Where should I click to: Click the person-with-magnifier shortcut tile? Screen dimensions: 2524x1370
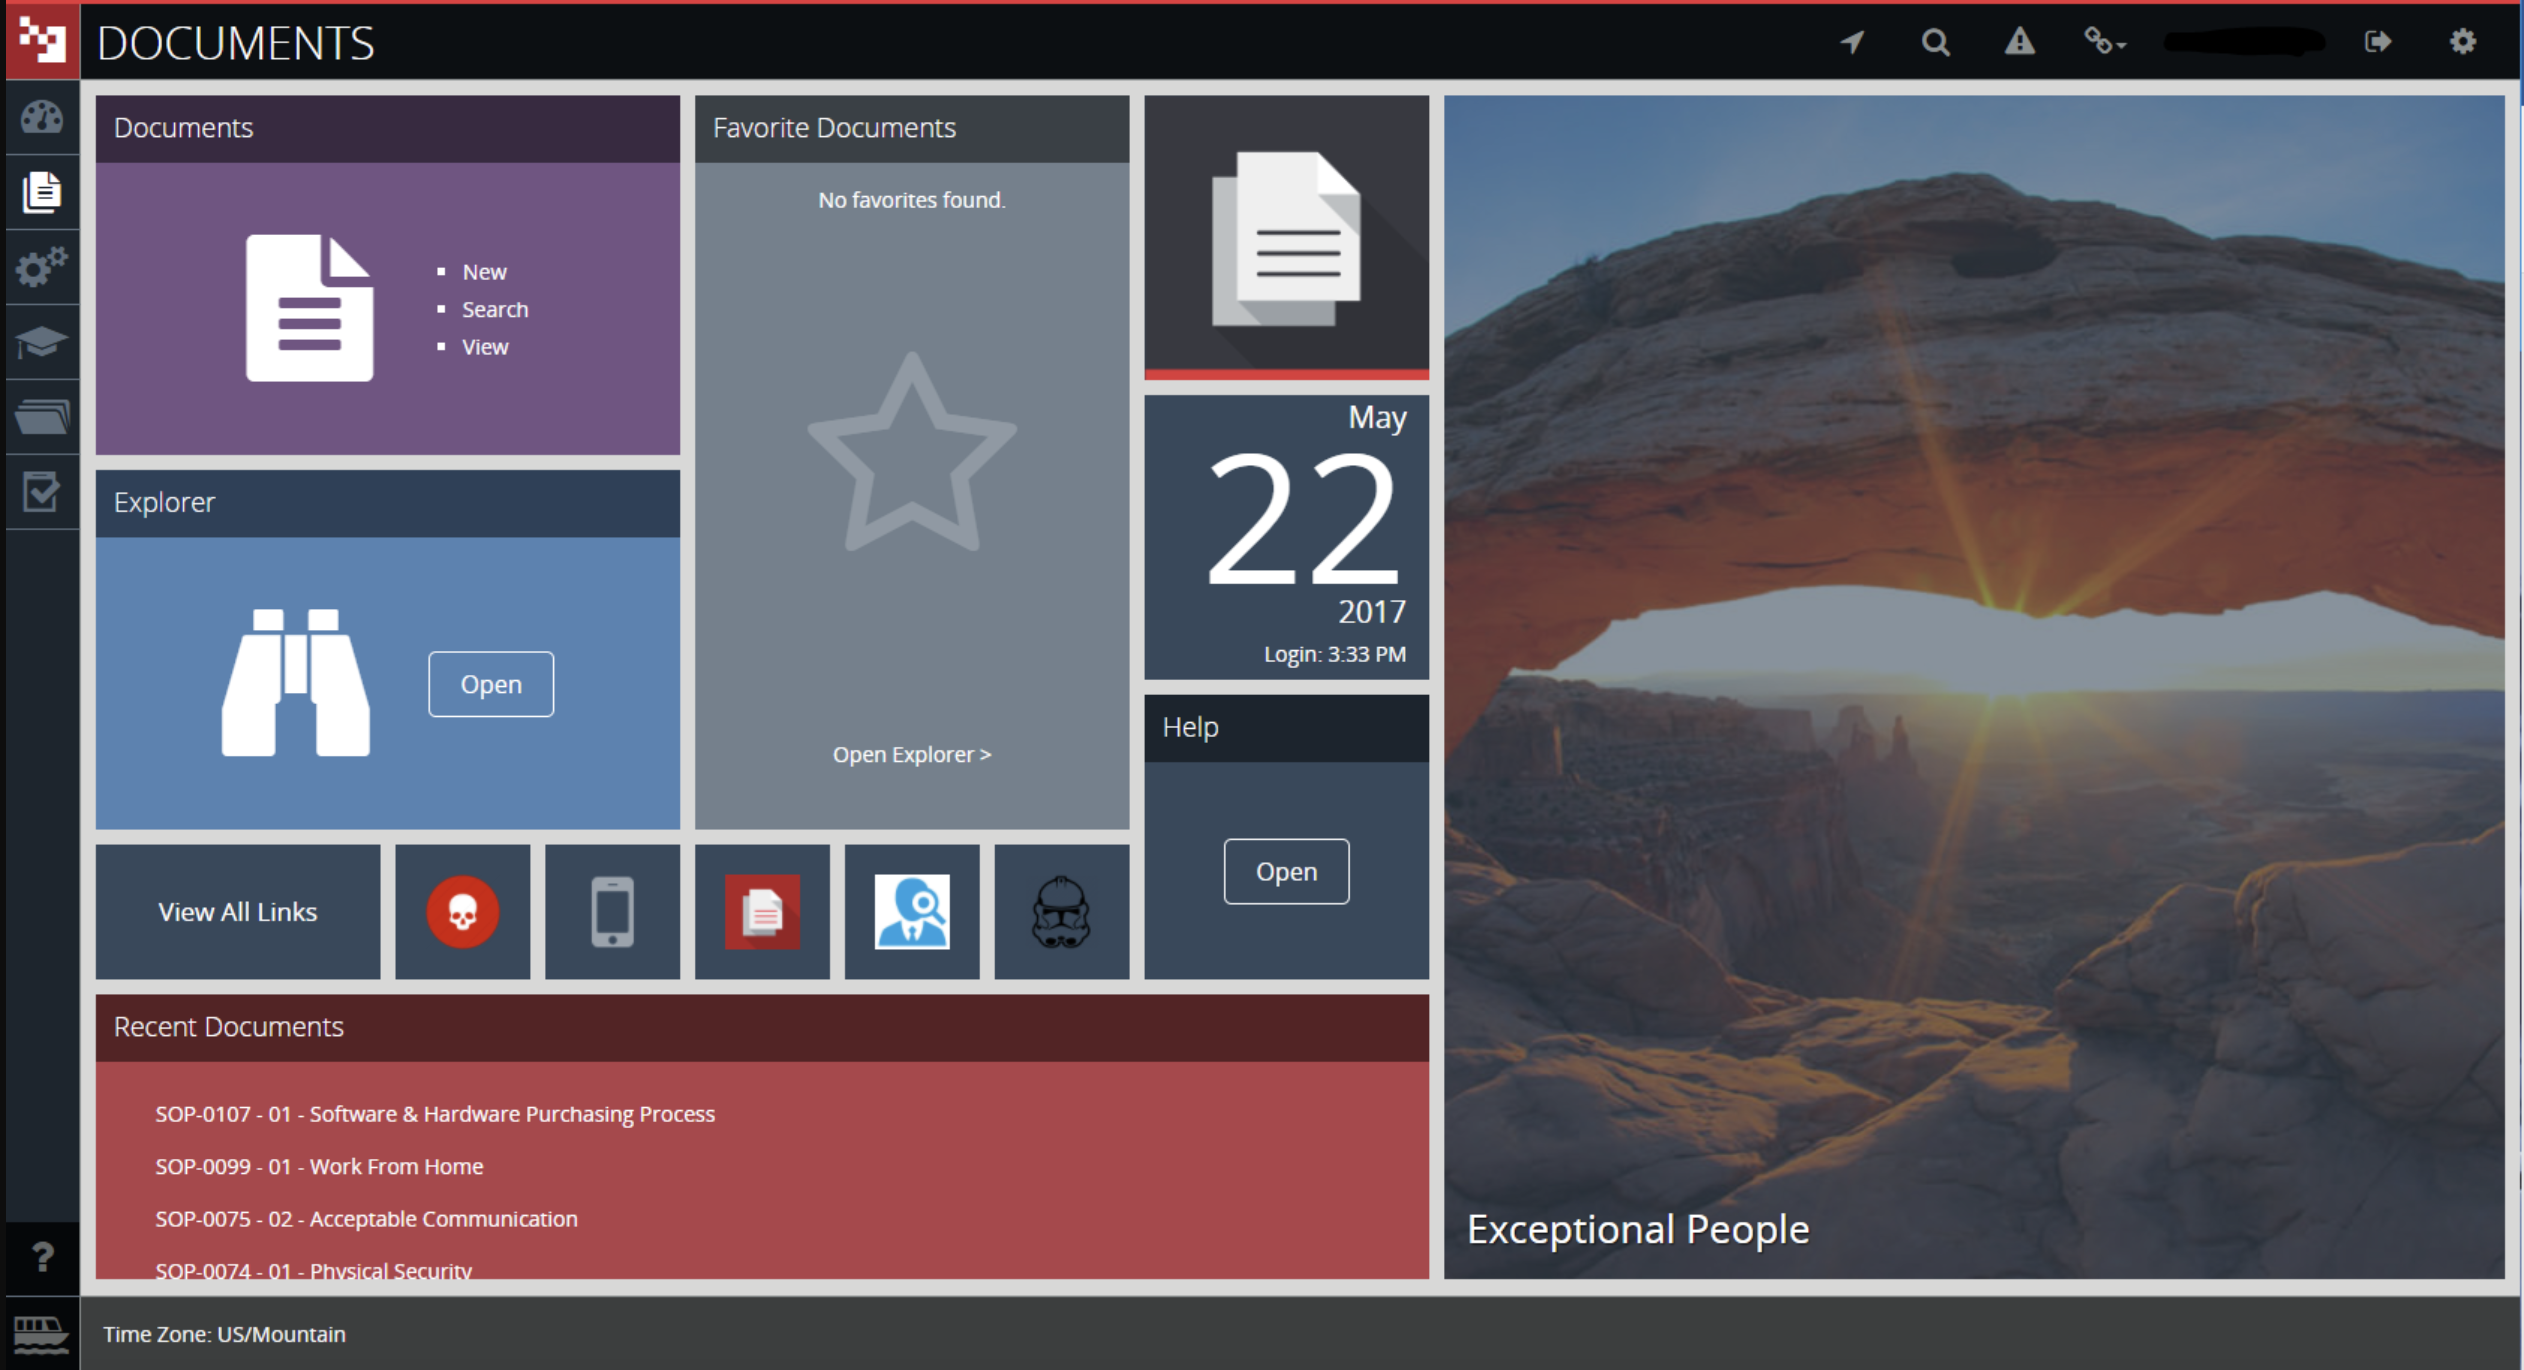pyautogui.click(x=911, y=911)
